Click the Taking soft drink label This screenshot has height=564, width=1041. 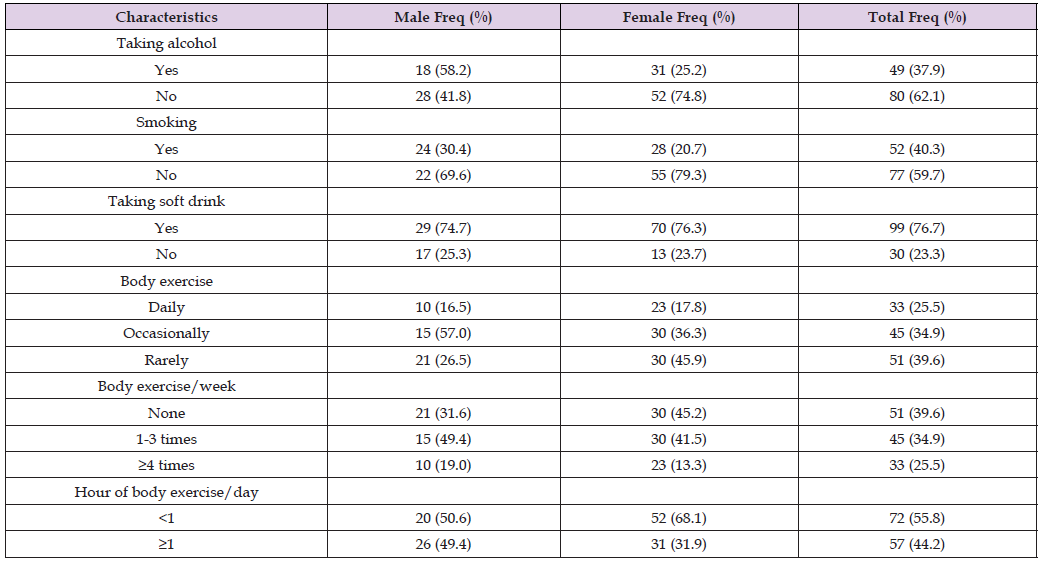point(166,201)
